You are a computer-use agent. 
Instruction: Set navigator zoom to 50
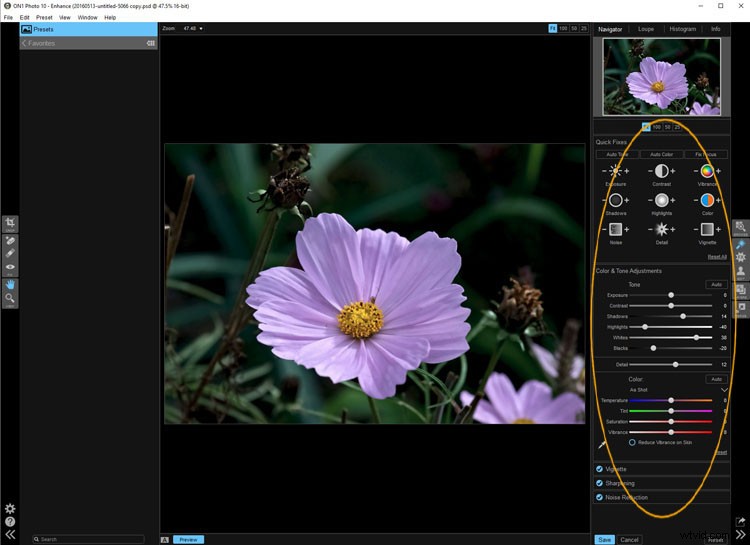[667, 127]
